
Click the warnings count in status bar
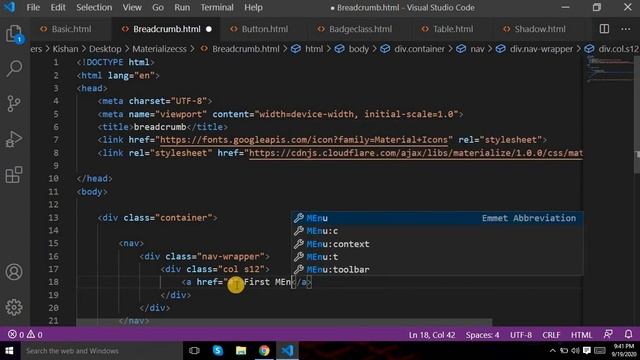coord(35,335)
